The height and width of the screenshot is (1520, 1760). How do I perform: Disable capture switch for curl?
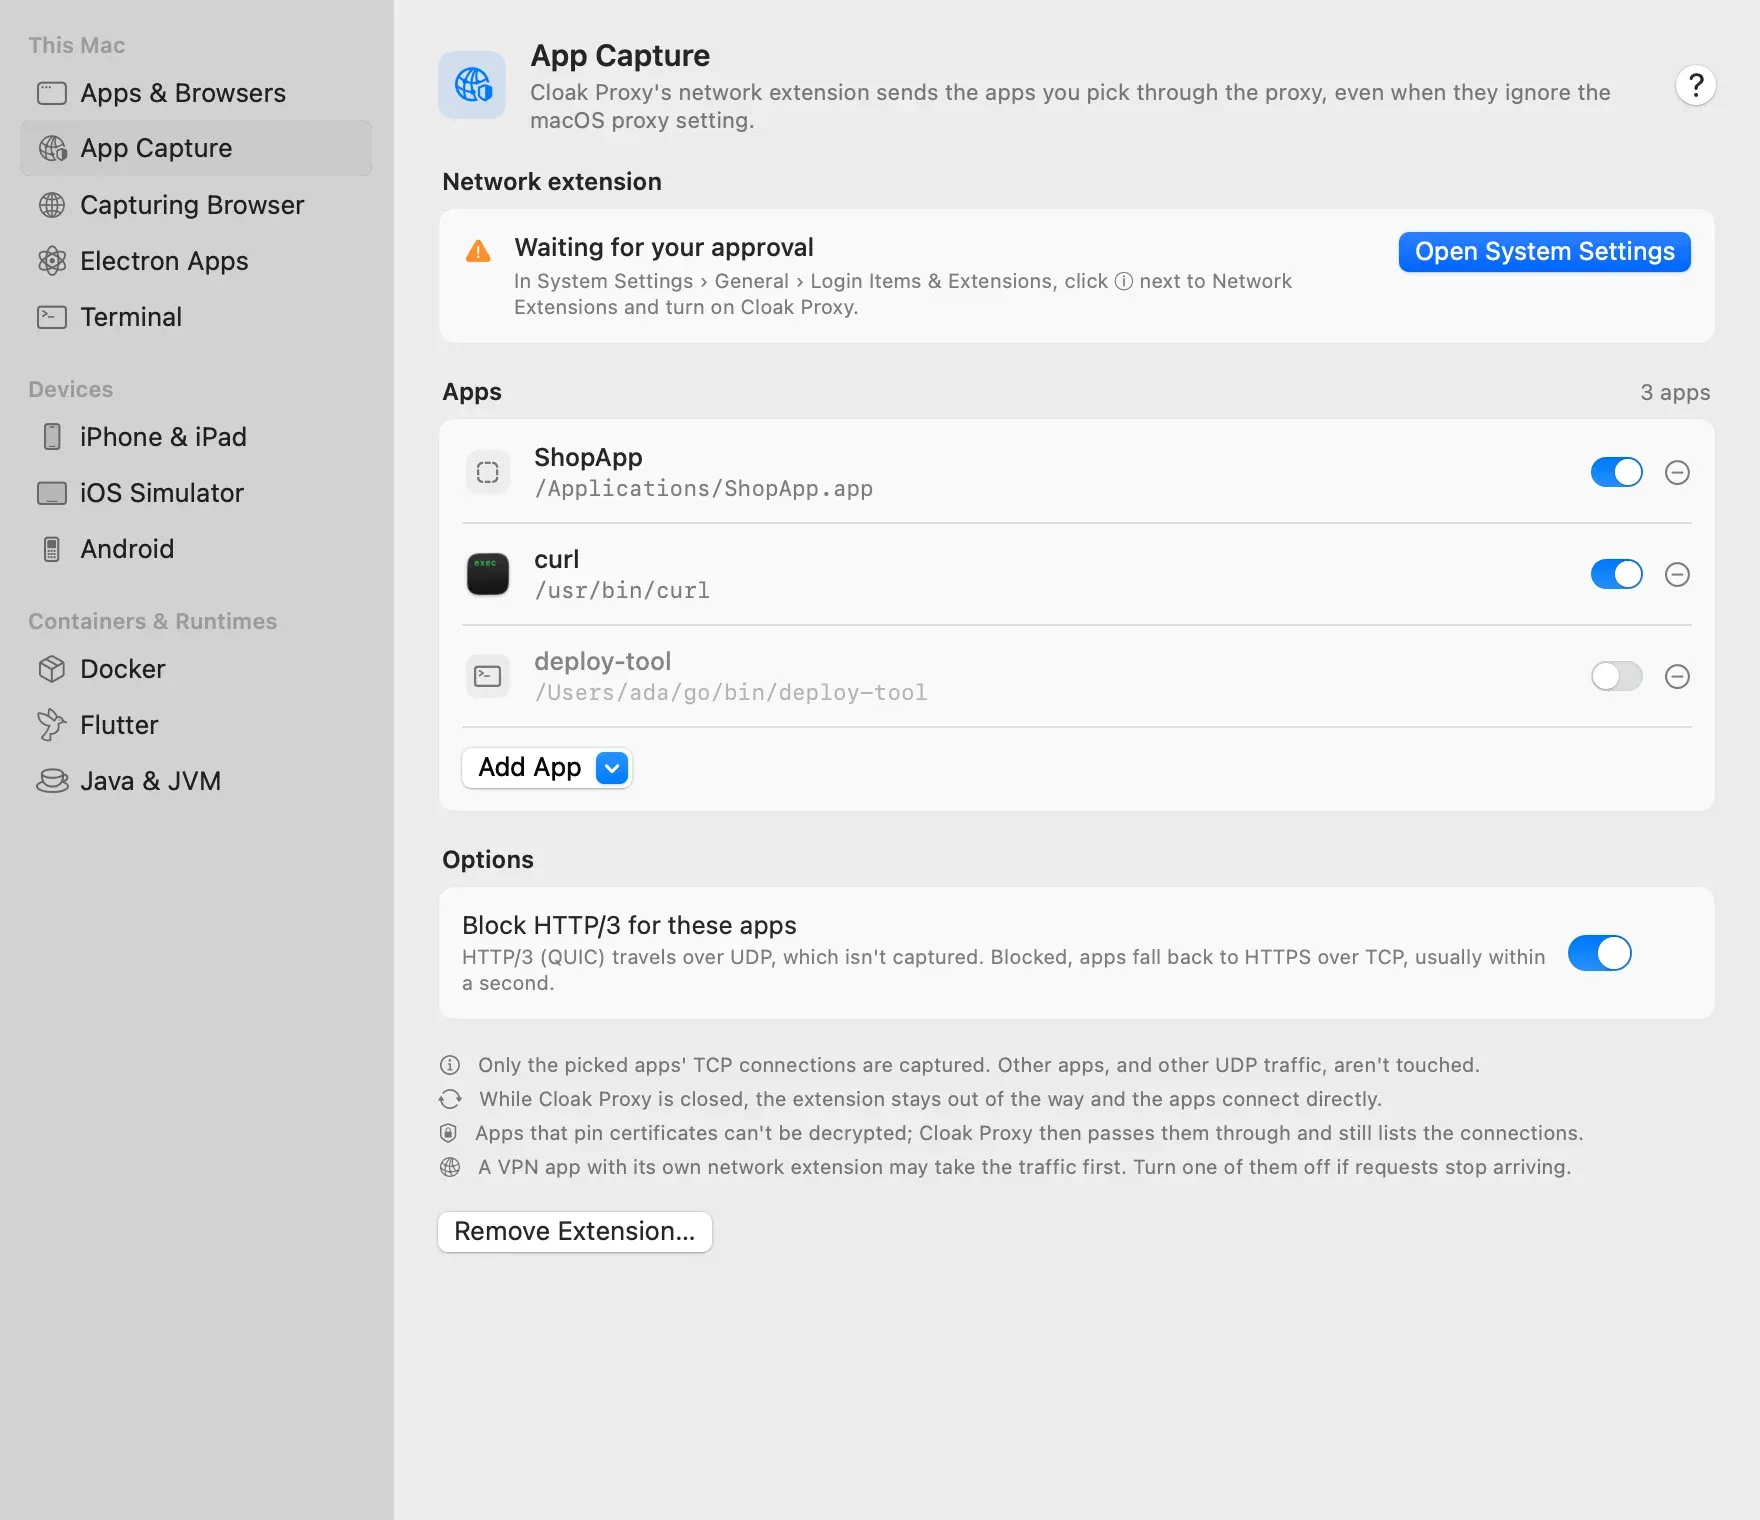[1617, 574]
